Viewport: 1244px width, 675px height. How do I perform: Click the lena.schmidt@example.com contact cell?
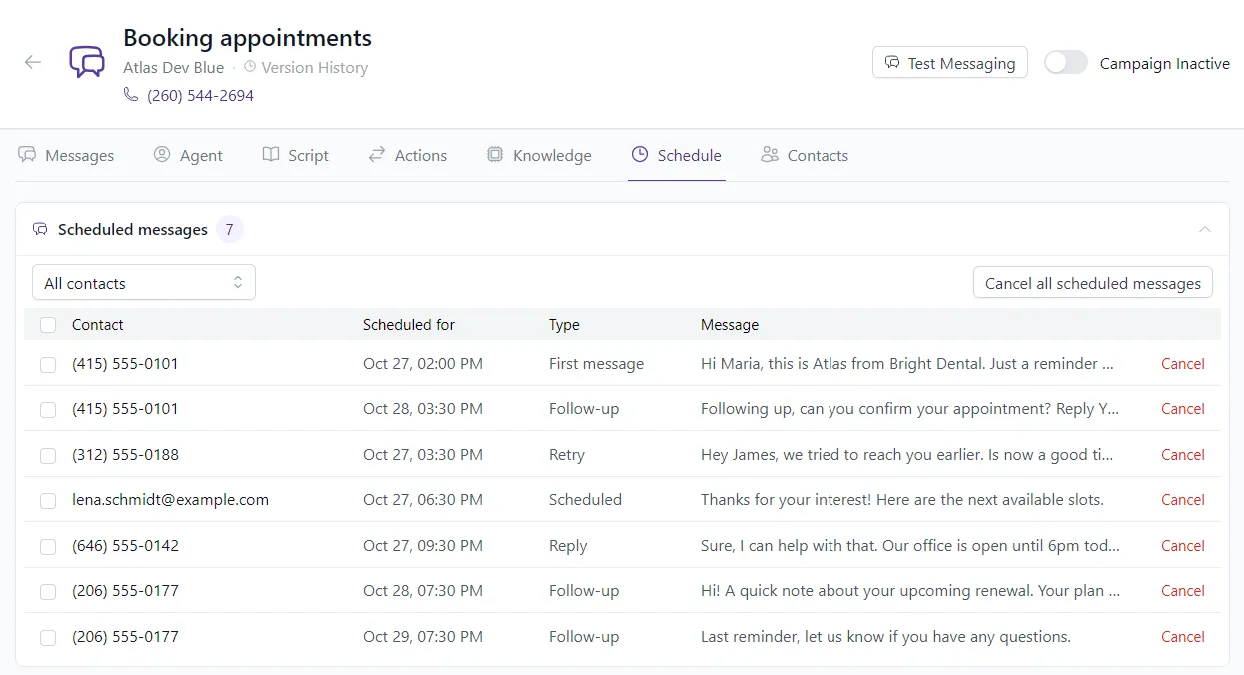171,500
